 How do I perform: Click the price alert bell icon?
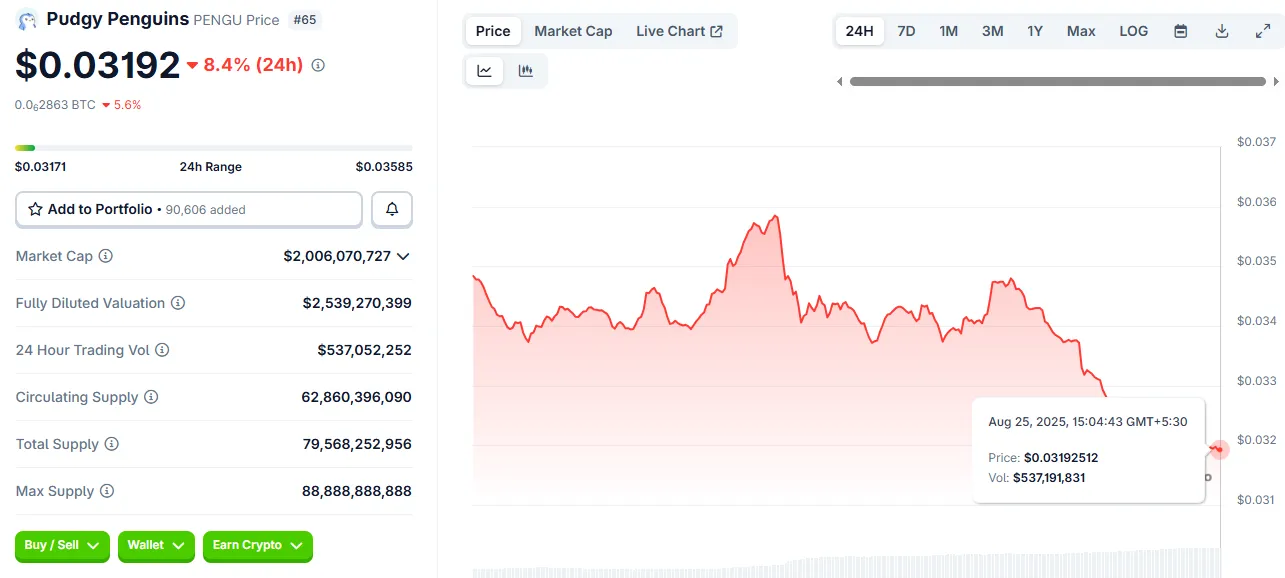[392, 209]
